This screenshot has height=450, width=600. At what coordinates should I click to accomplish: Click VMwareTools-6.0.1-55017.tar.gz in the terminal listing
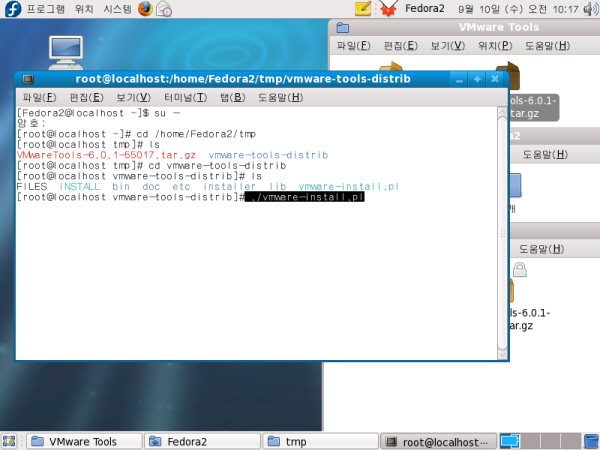(x=106, y=155)
